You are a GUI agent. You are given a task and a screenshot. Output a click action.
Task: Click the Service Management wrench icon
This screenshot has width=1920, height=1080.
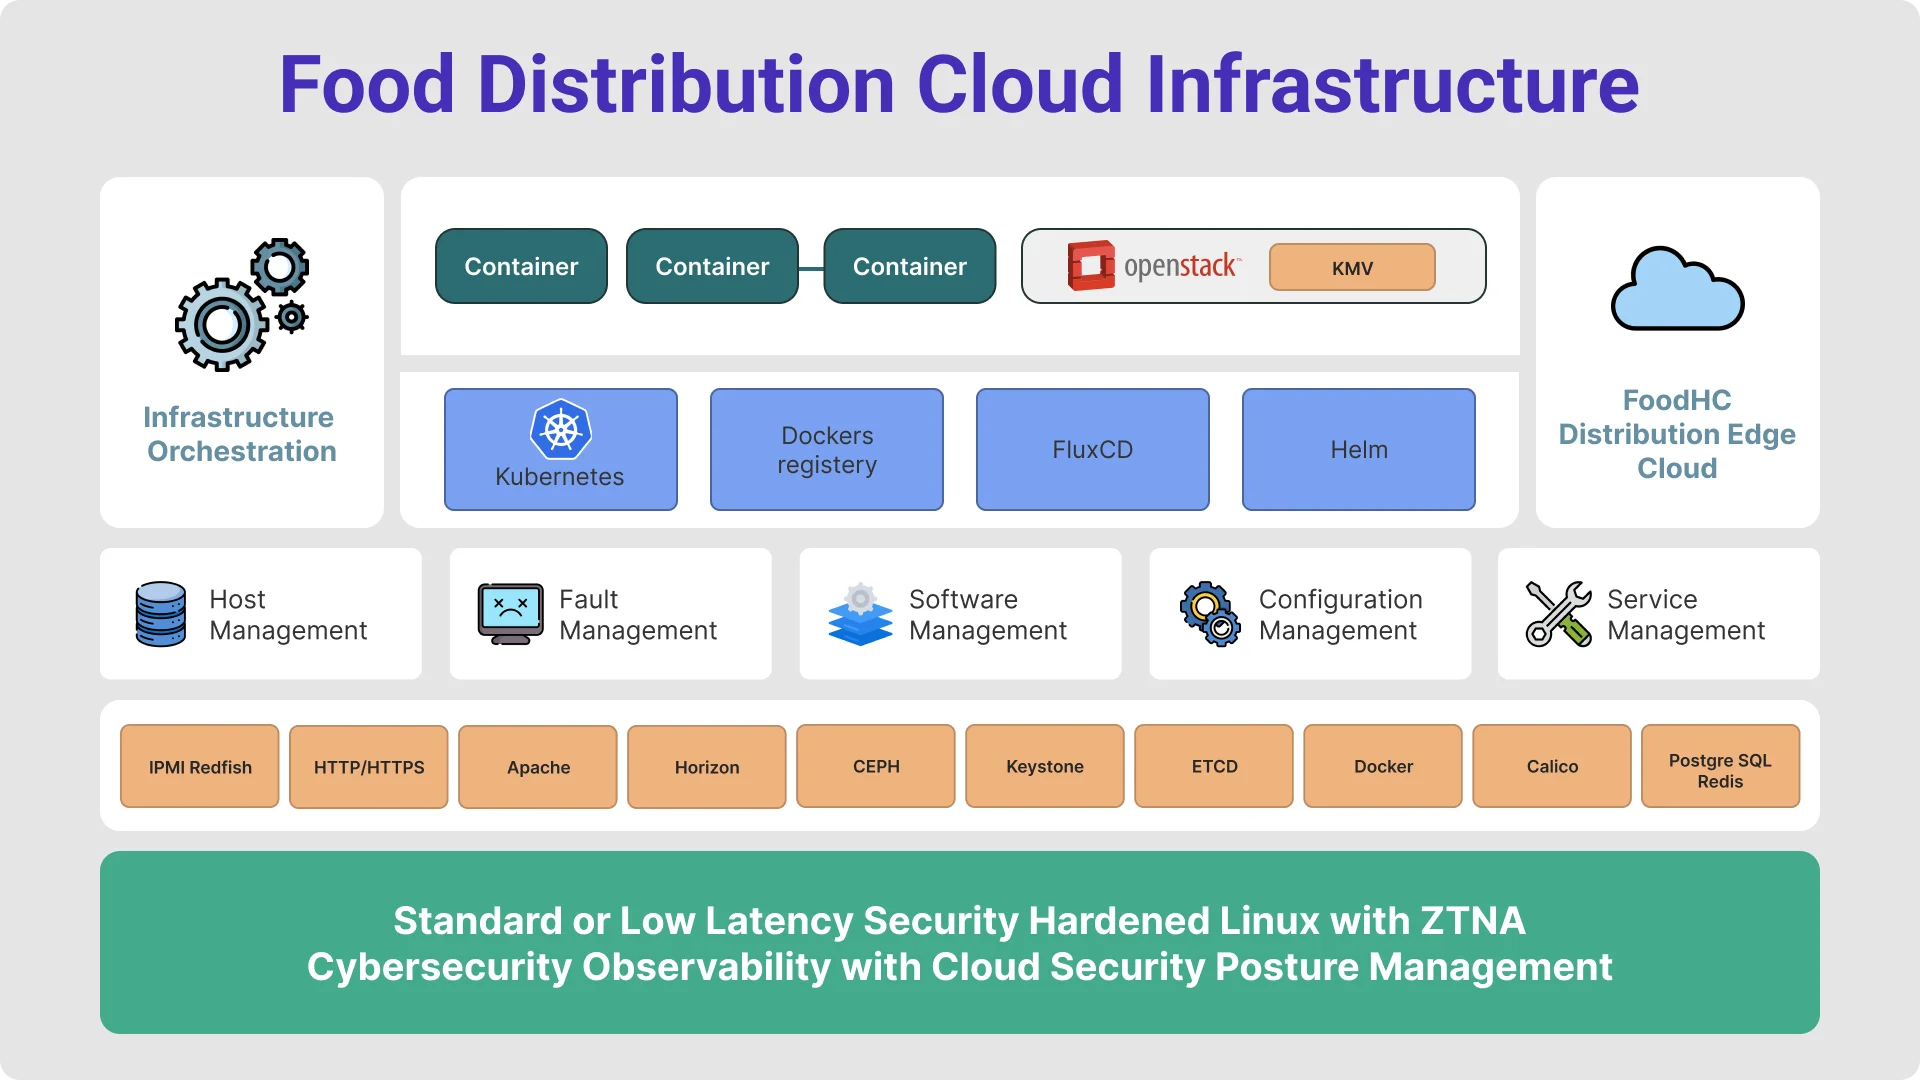click(x=1558, y=614)
